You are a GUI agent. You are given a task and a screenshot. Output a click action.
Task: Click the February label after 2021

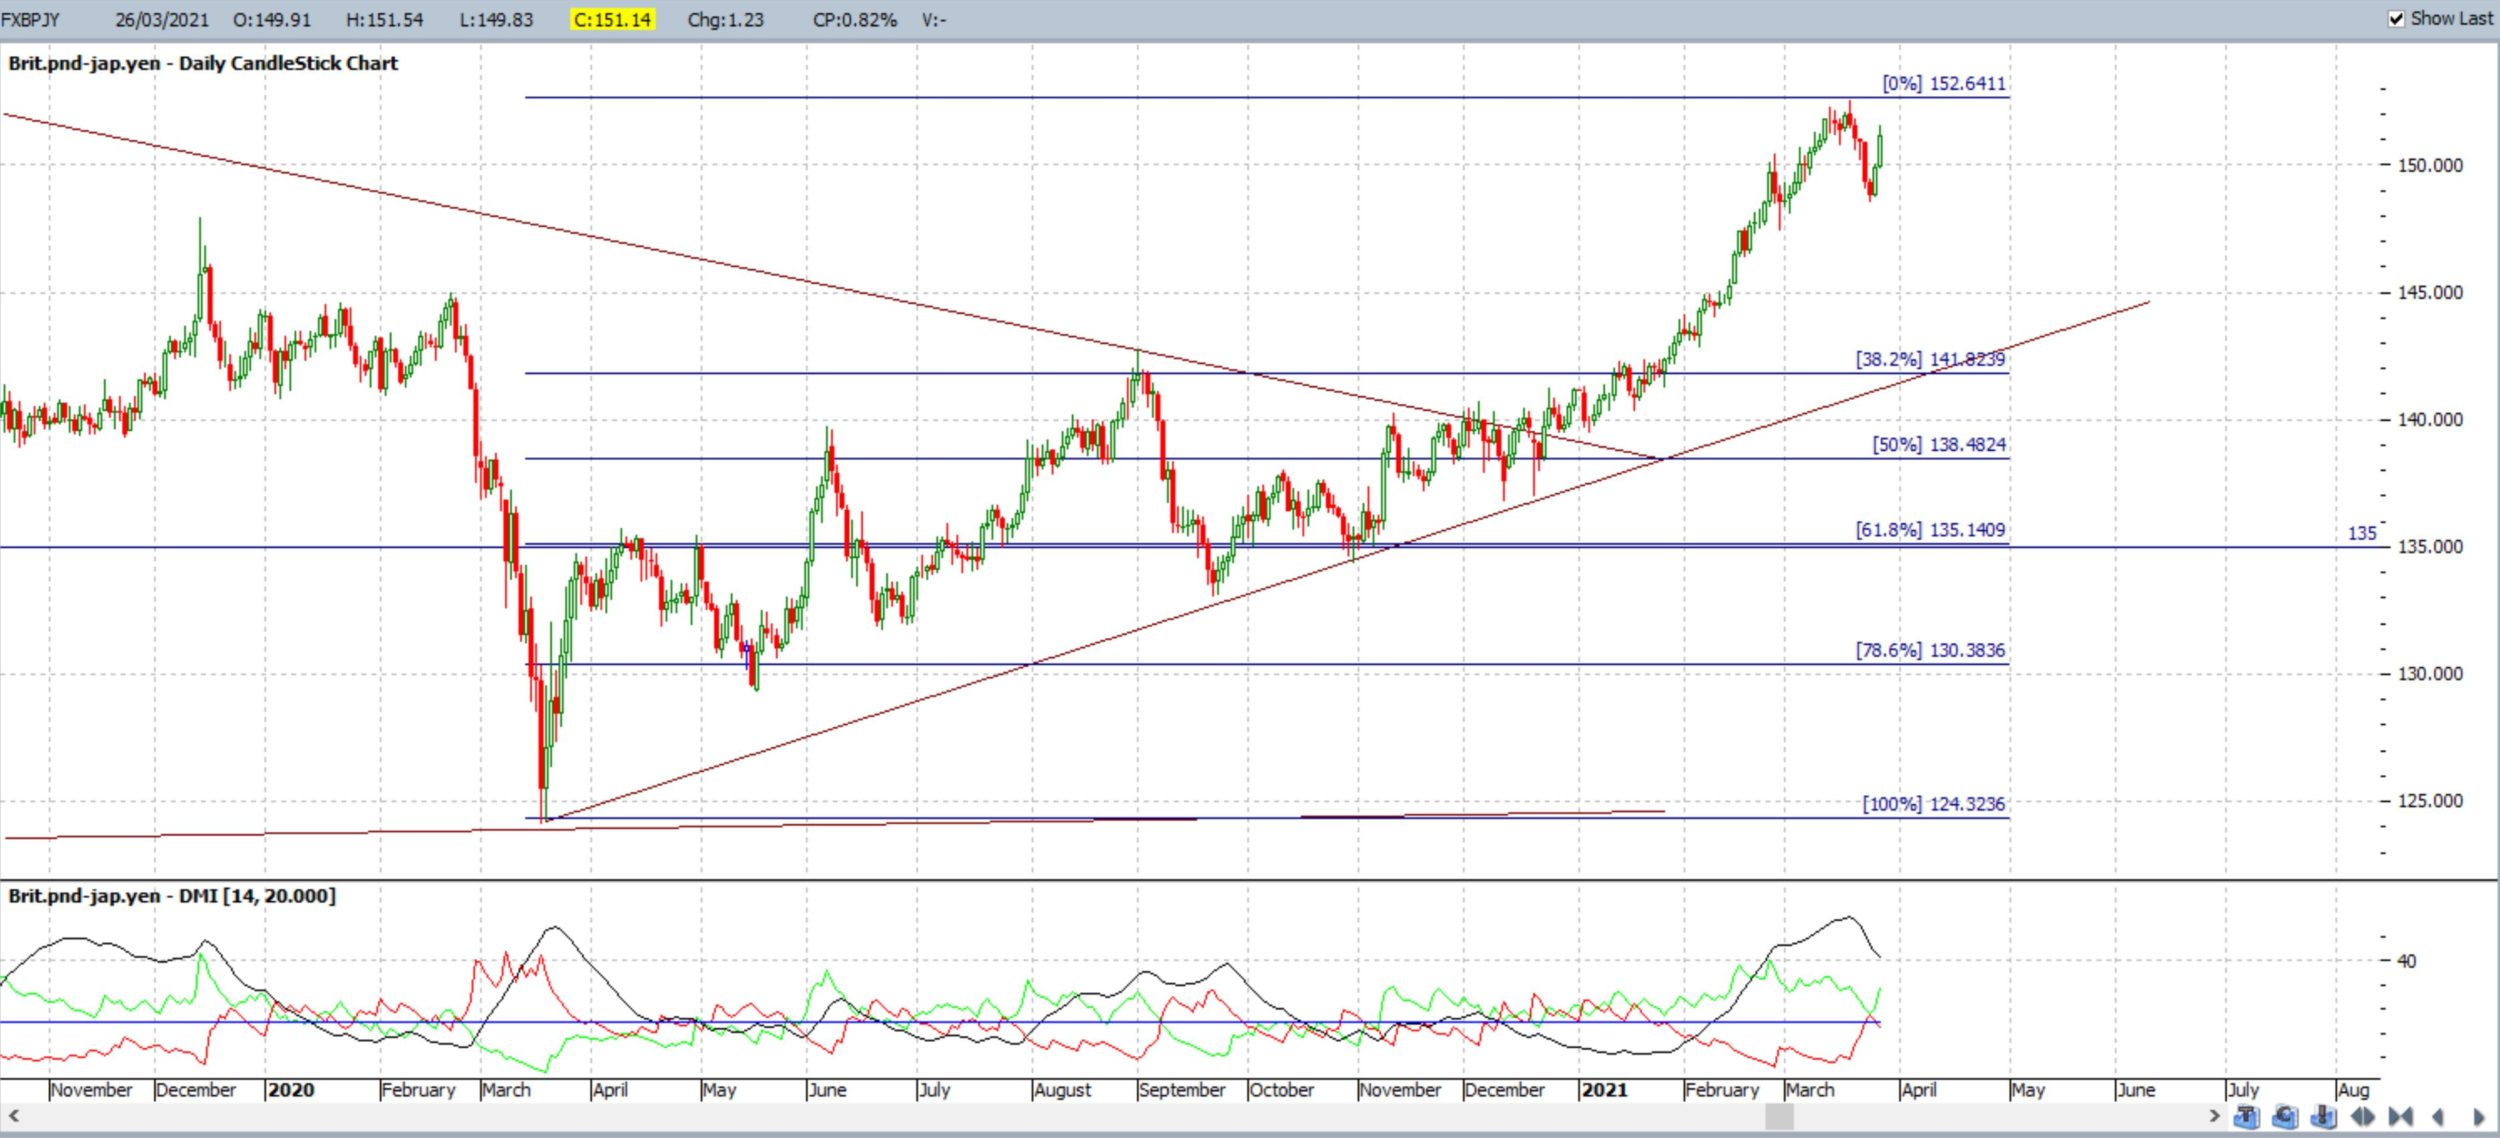(x=1722, y=1090)
